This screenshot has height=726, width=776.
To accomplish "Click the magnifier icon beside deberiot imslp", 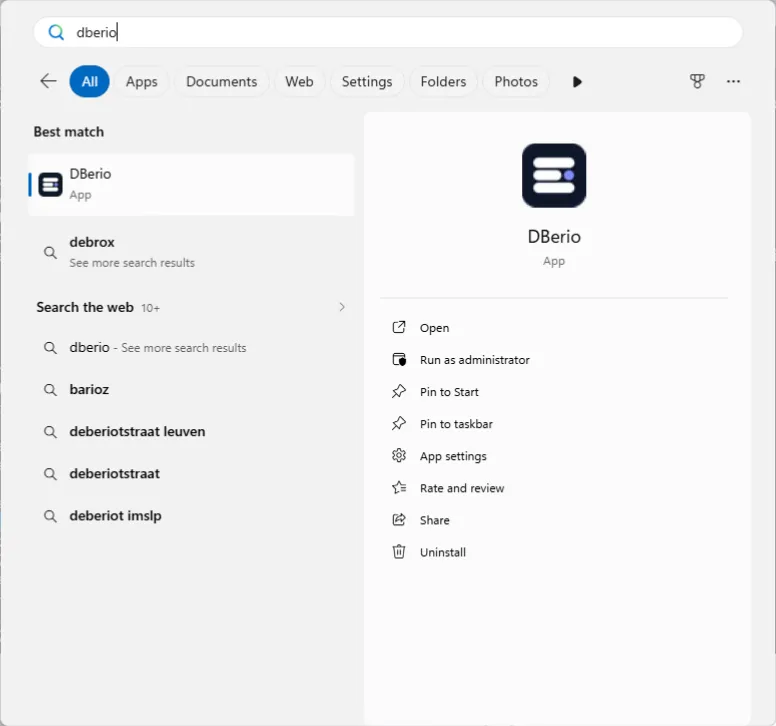I will point(50,516).
